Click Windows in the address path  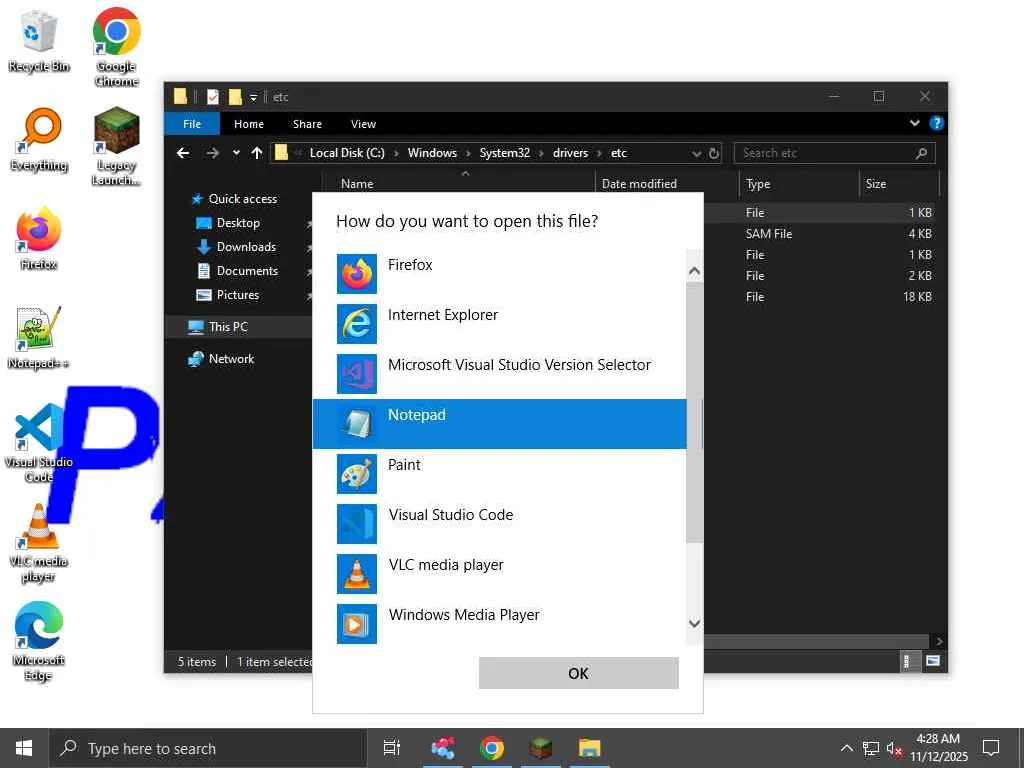pyautogui.click(x=432, y=153)
